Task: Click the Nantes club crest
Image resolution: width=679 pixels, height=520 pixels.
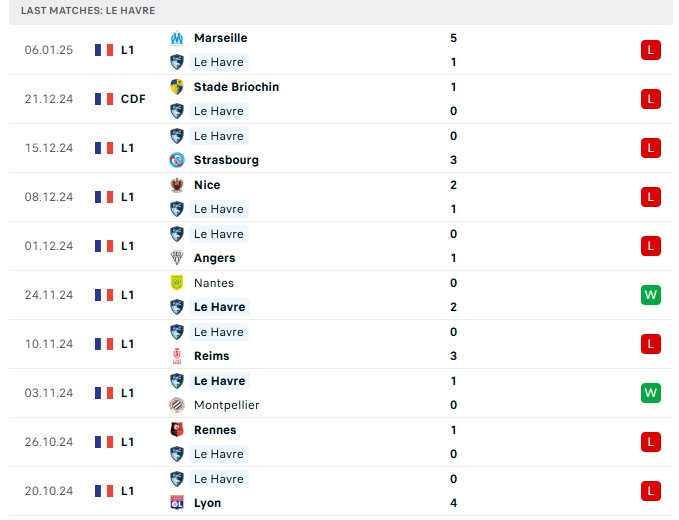Action: (x=177, y=283)
